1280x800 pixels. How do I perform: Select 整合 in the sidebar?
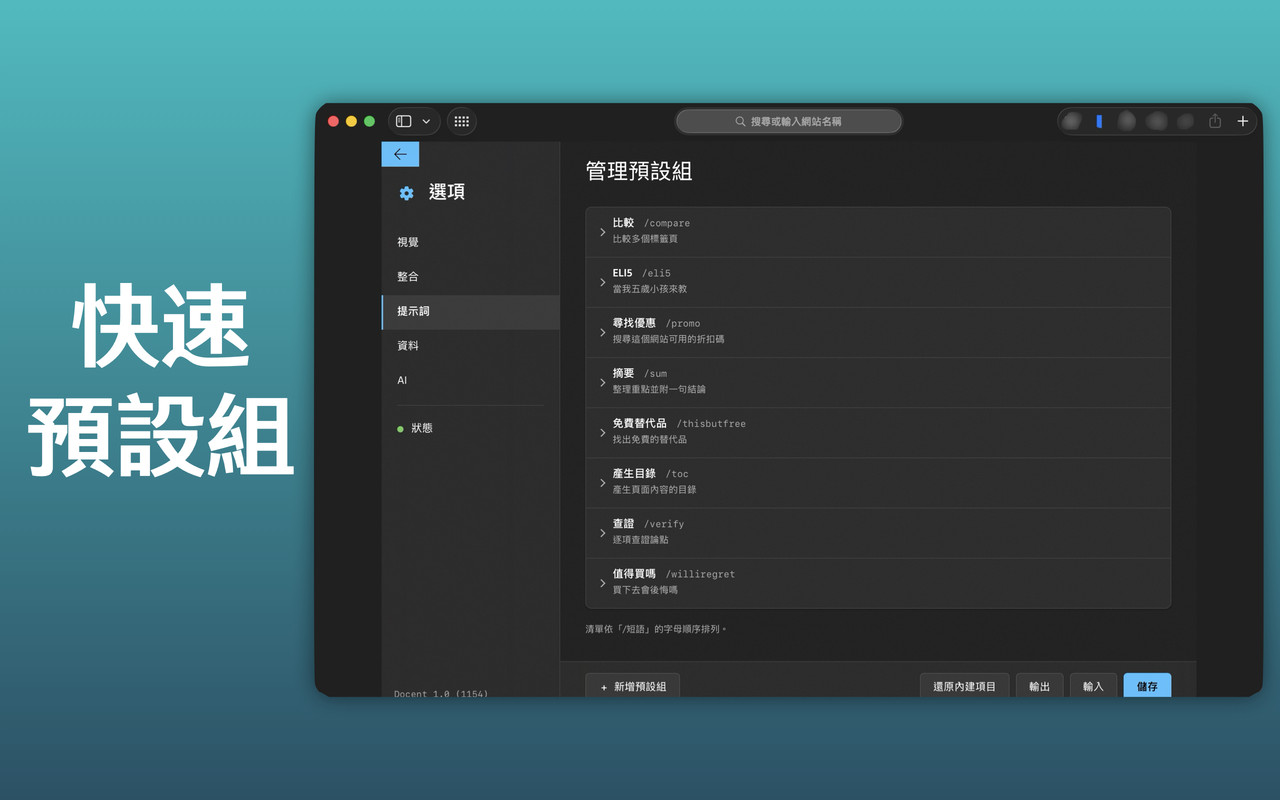click(x=470, y=277)
